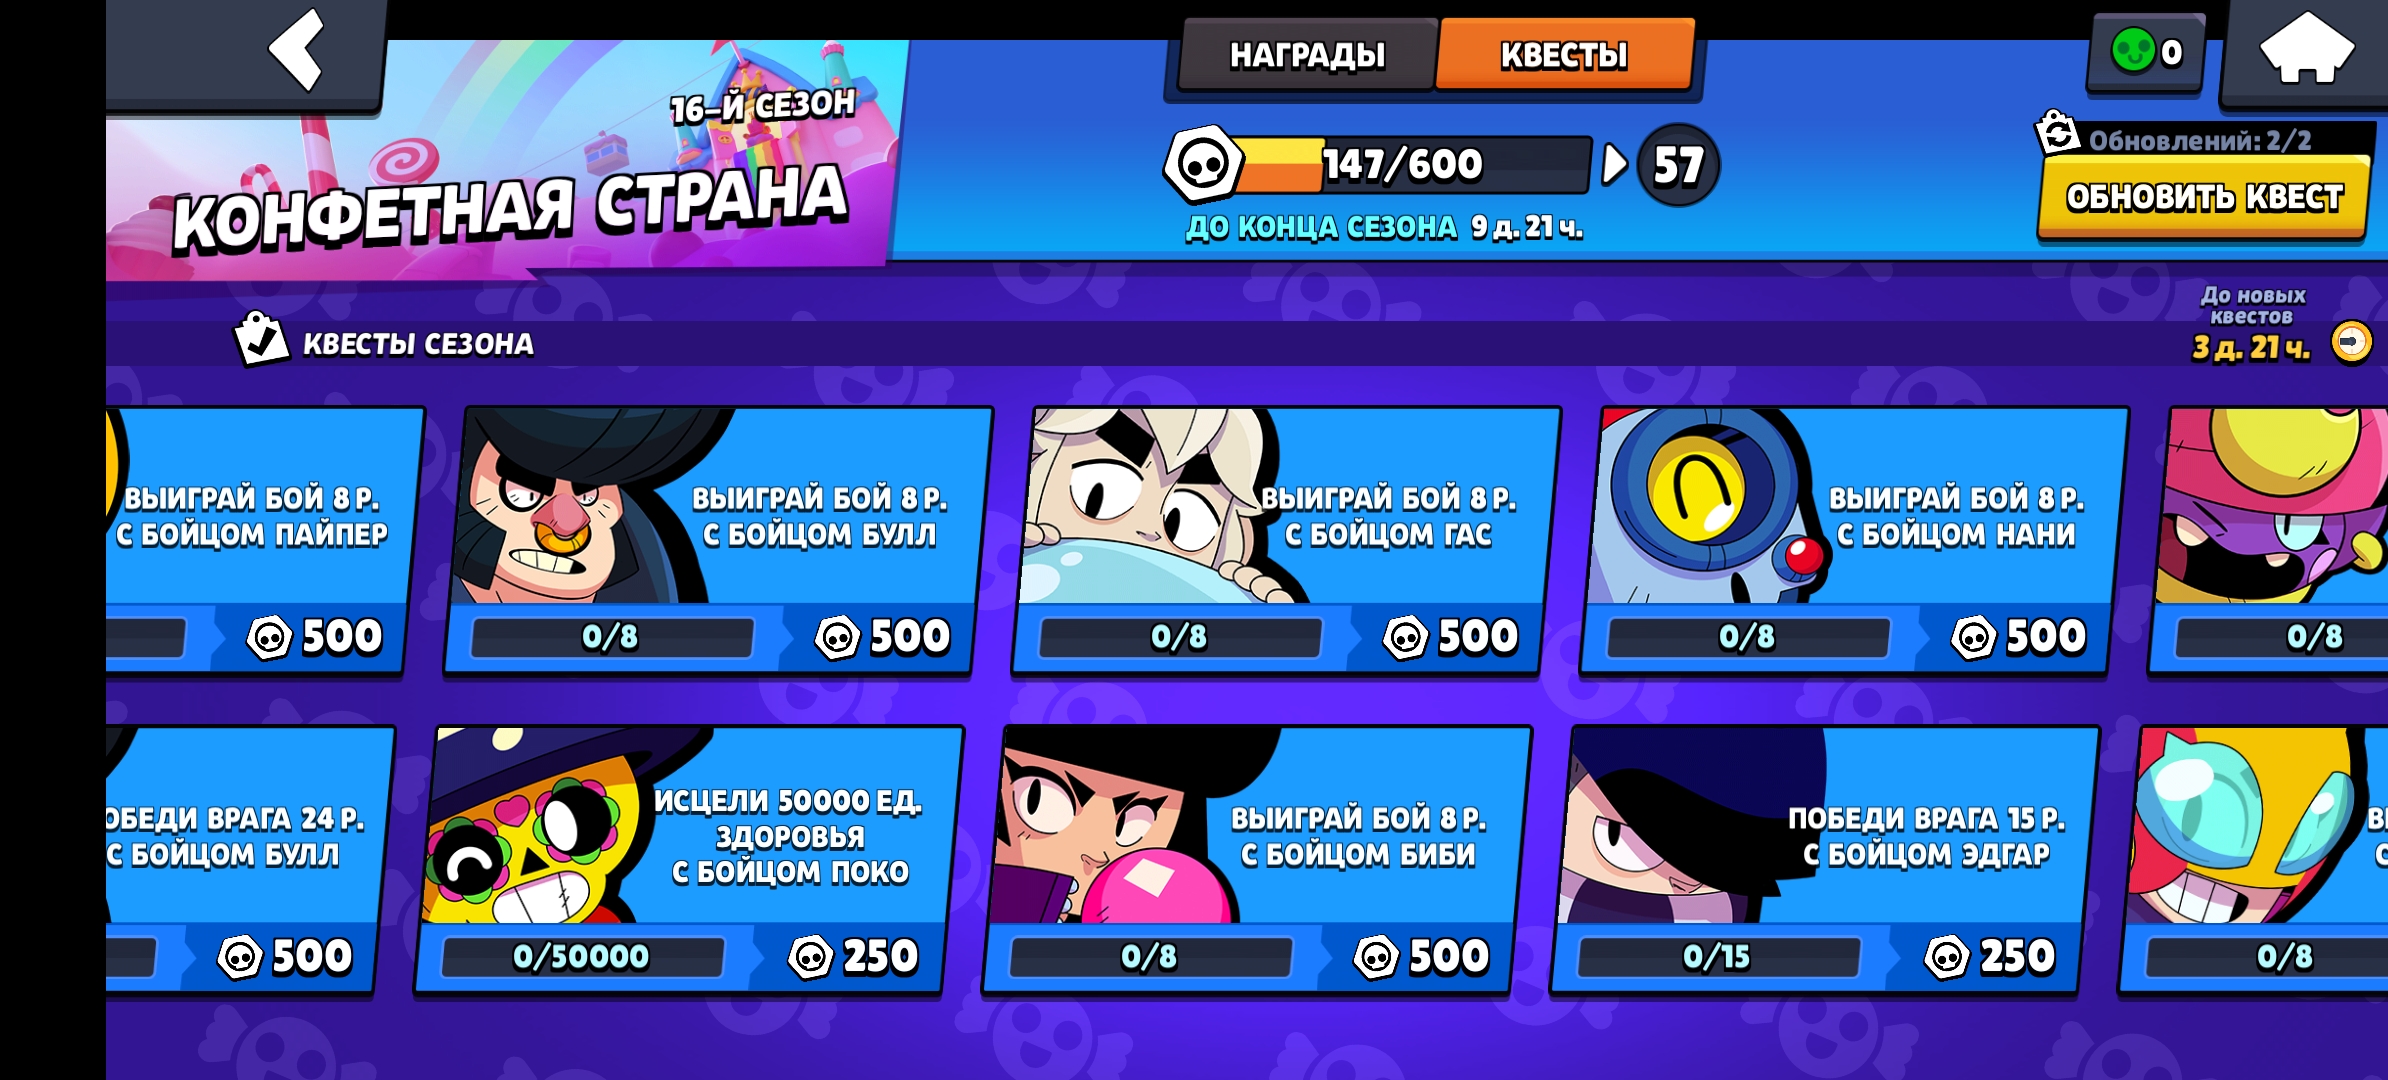Open the Поко heal 50000 quest
Image resolution: width=2388 pixels, height=1080 pixels.
pyautogui.click(x=689, y=861)
